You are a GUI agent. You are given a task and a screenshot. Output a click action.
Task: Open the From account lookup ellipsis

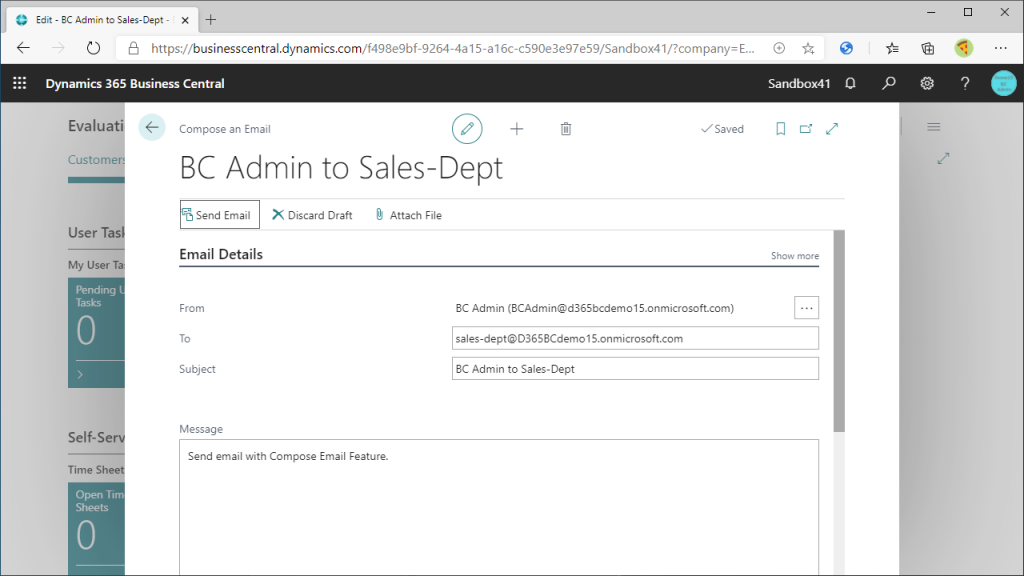[807, 308]
